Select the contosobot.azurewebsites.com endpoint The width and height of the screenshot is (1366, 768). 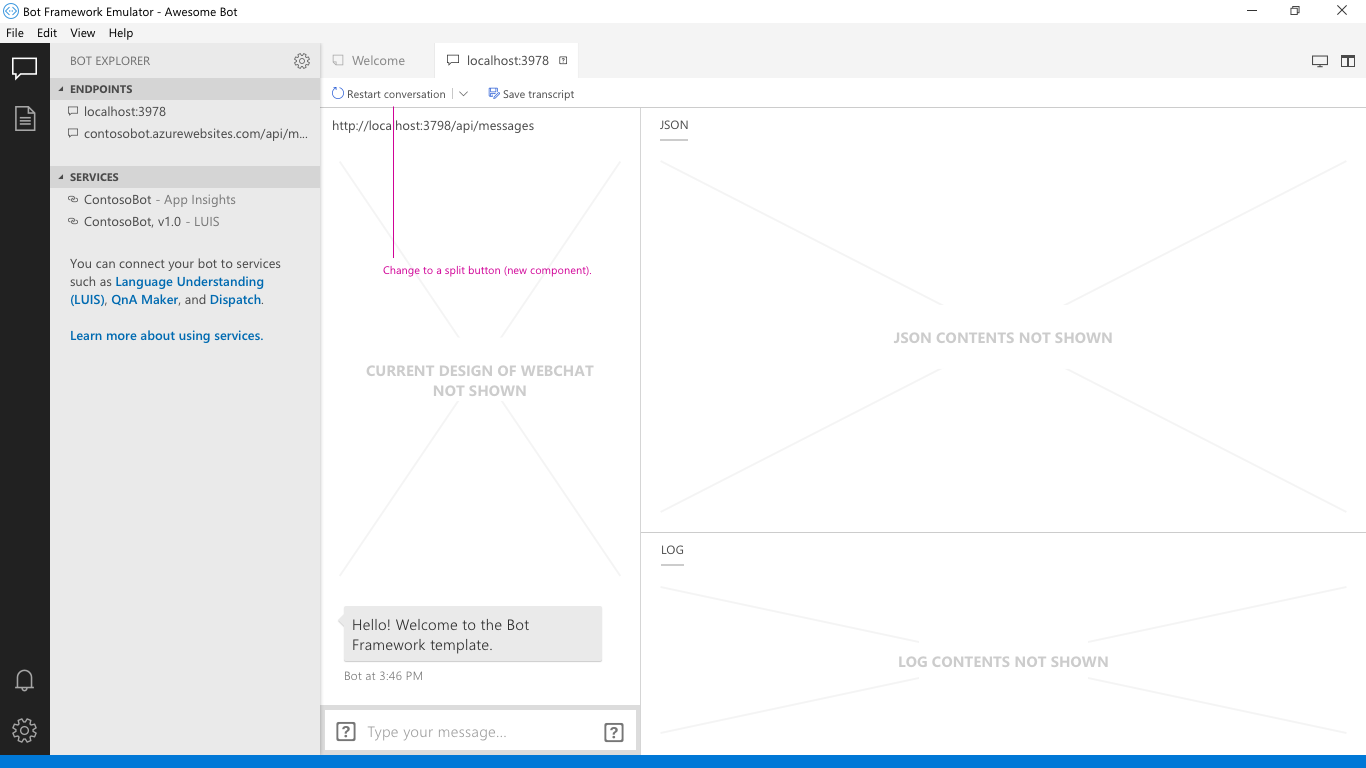coord(185,134)
